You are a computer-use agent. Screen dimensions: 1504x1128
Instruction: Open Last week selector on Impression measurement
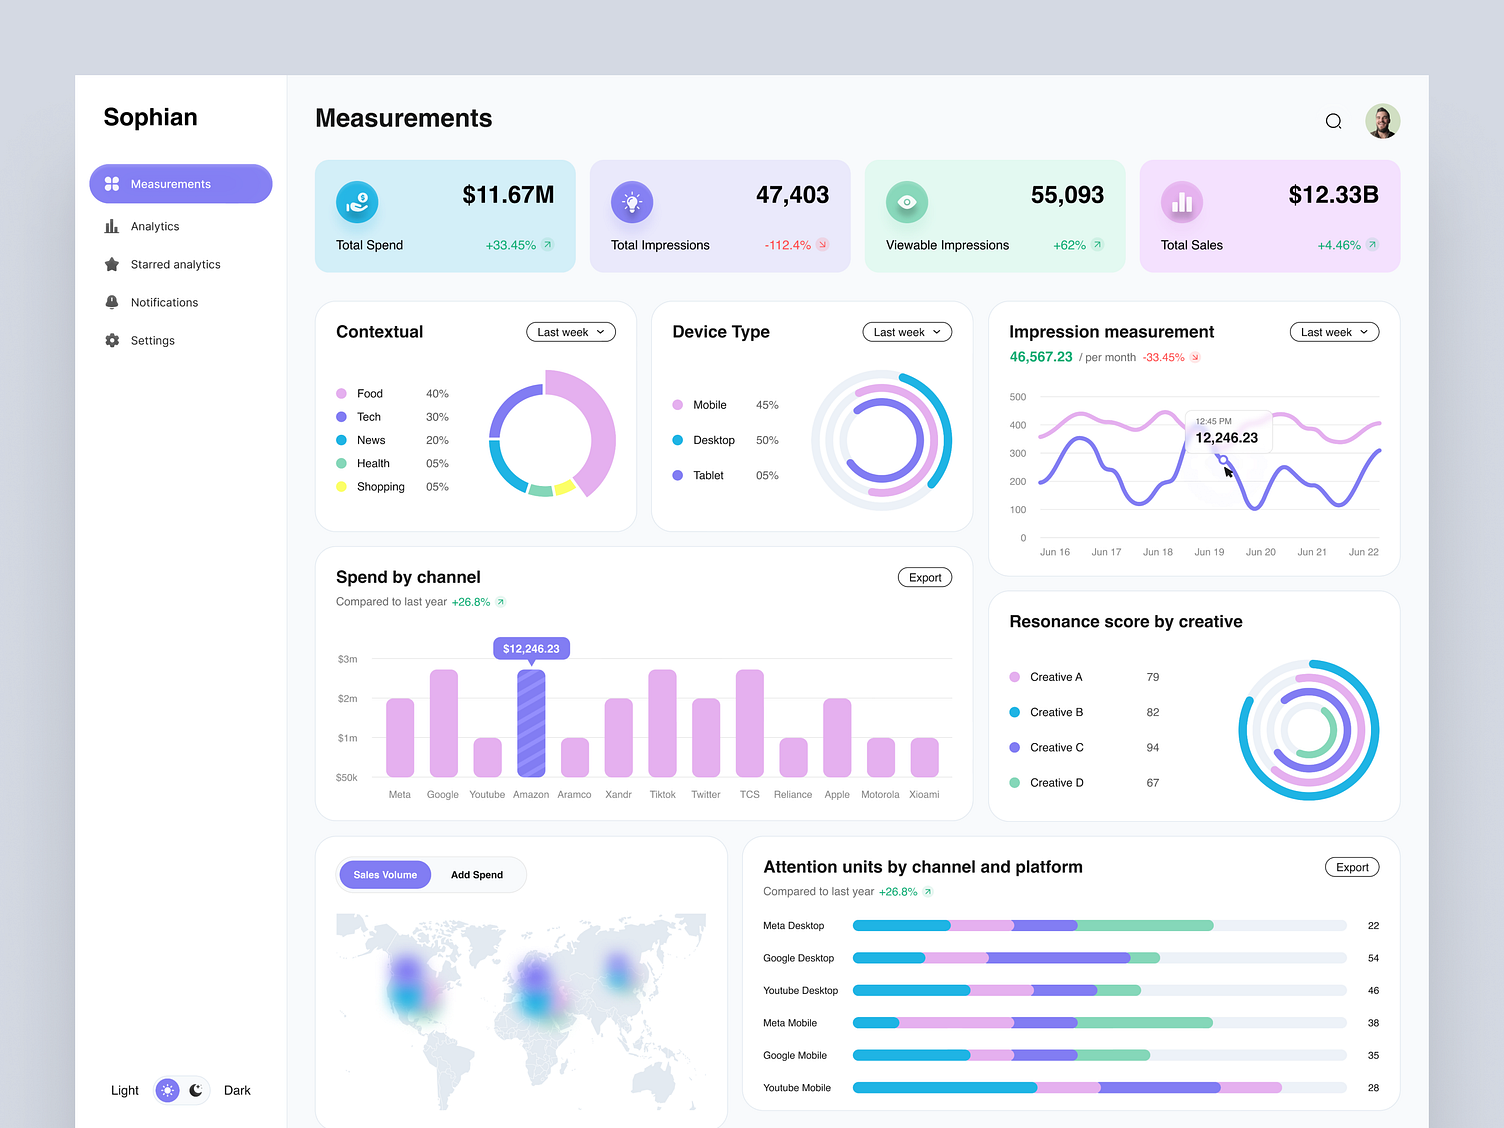point(1334,331)
